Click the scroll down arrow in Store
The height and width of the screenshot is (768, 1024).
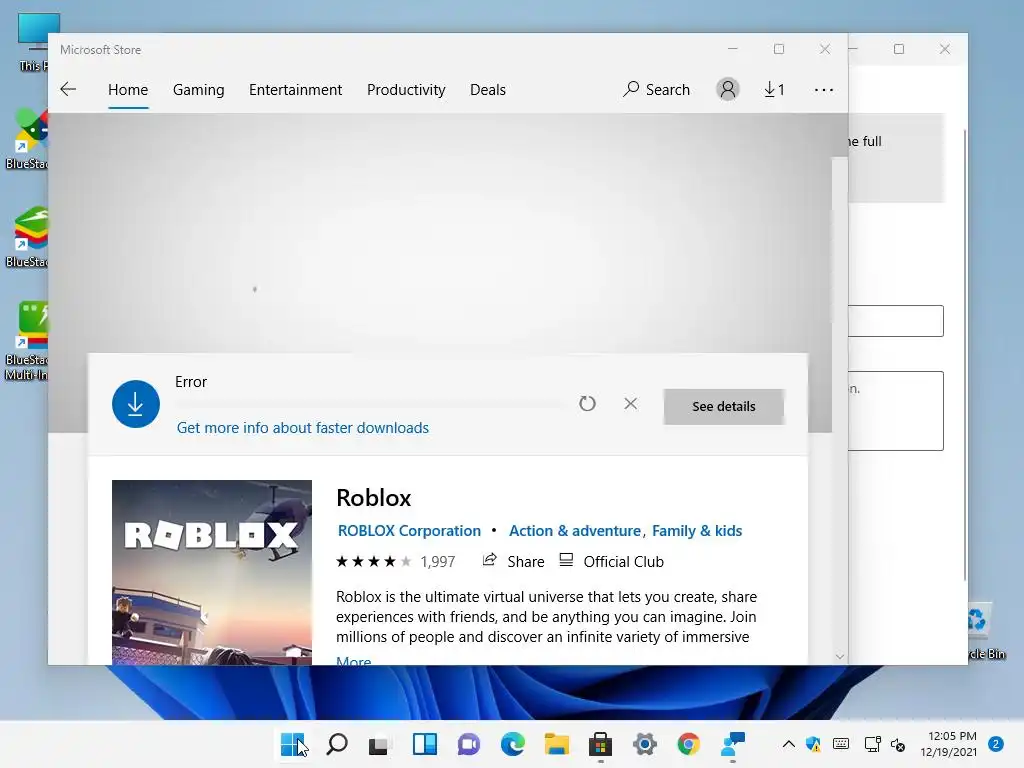(x=840, y=656)
